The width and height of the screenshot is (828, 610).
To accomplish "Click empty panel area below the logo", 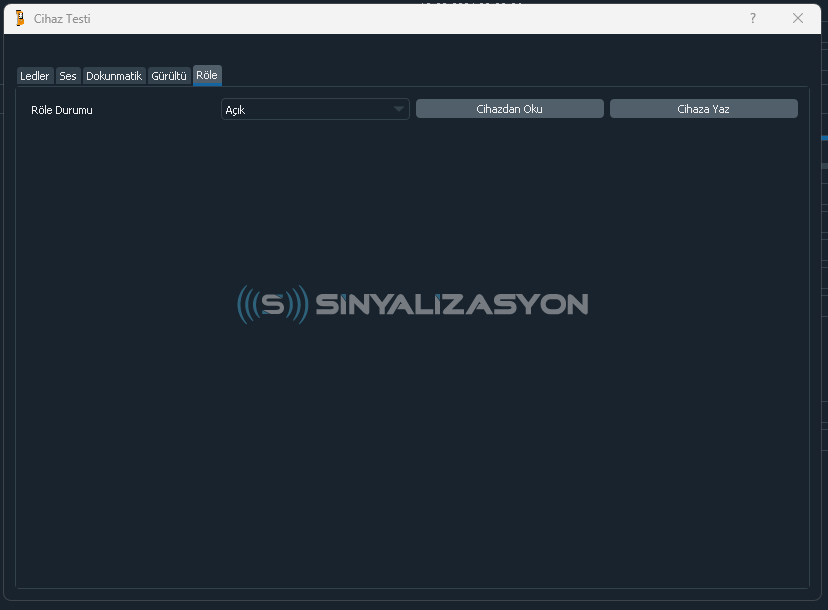I will pos(412,460).
